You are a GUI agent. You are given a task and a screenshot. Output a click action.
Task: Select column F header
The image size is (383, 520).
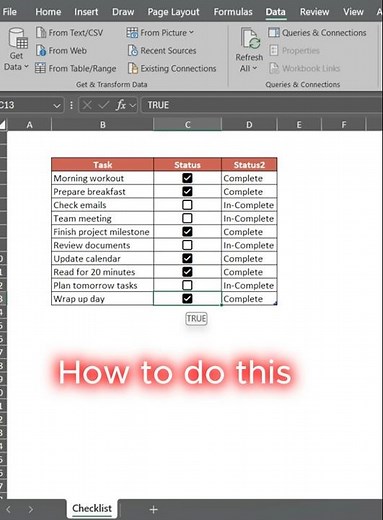click(x=344, y=125)
